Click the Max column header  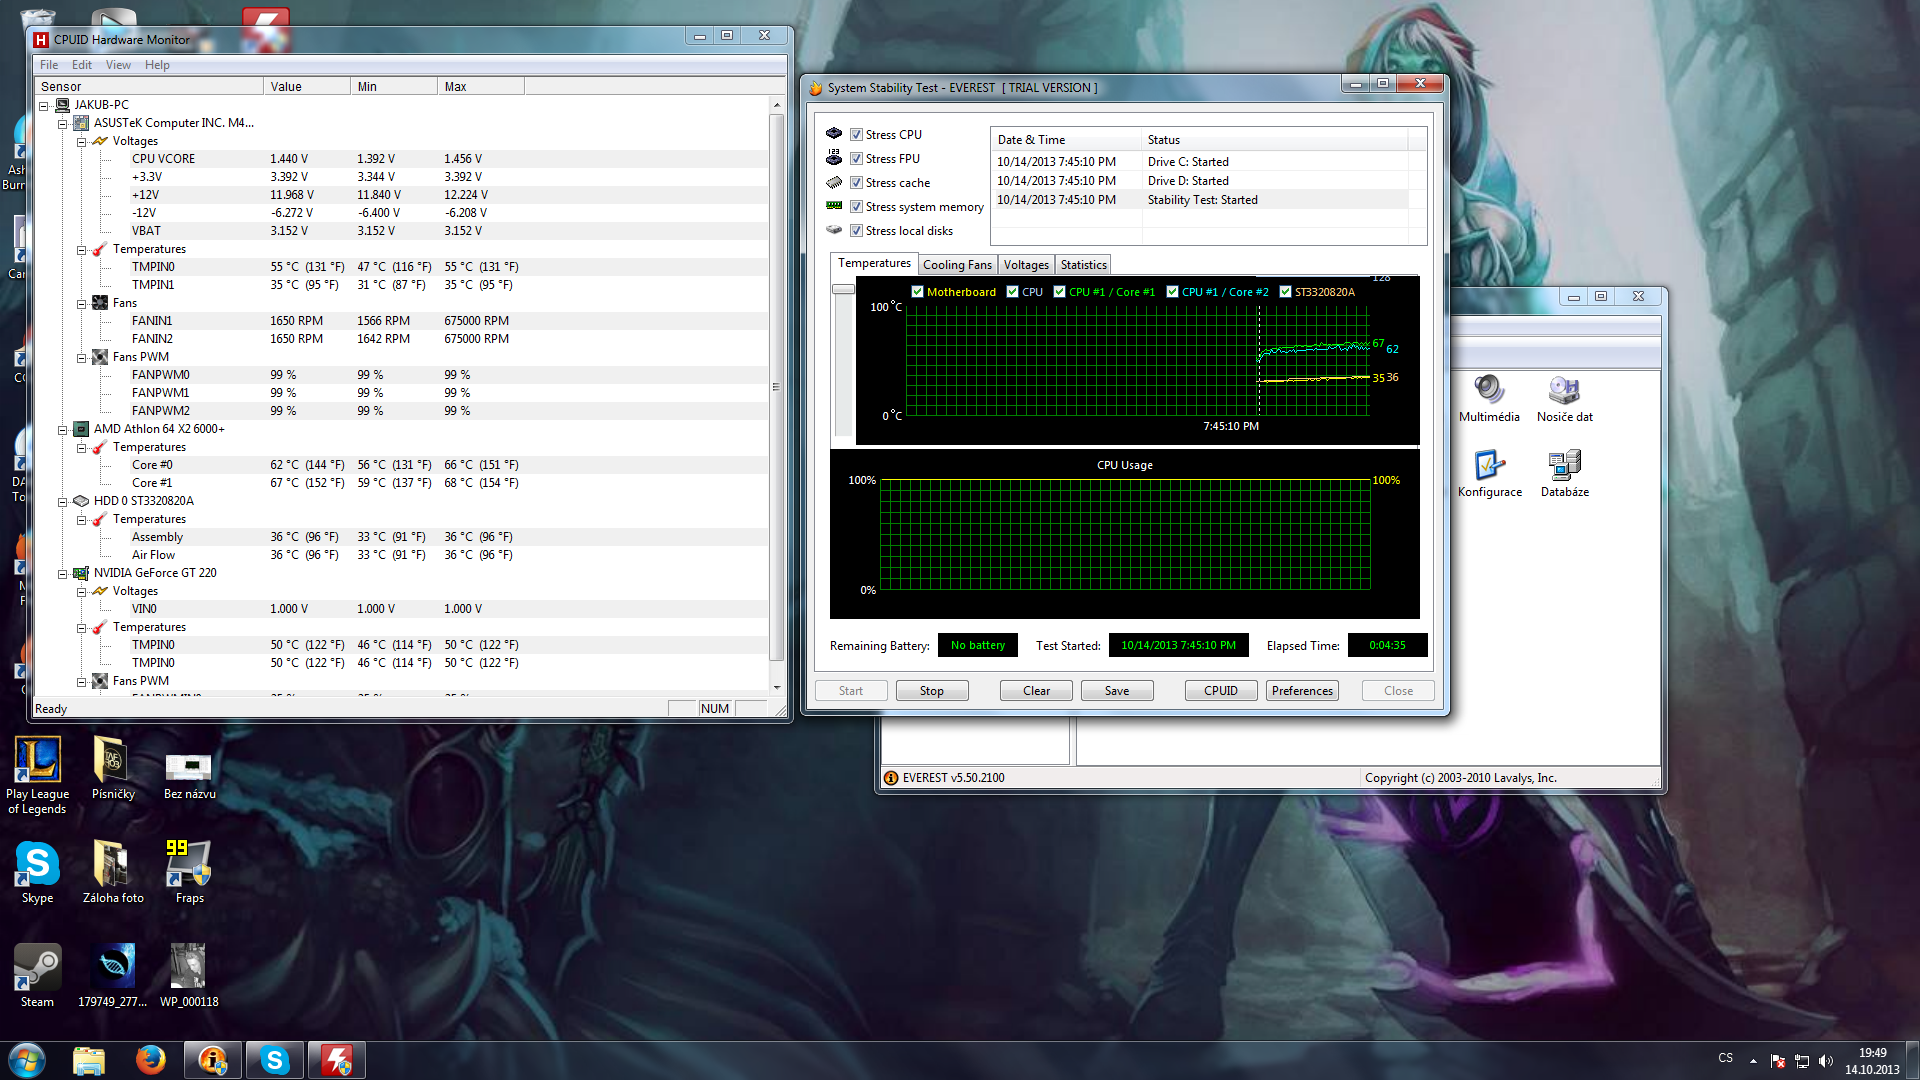(480, 87)
